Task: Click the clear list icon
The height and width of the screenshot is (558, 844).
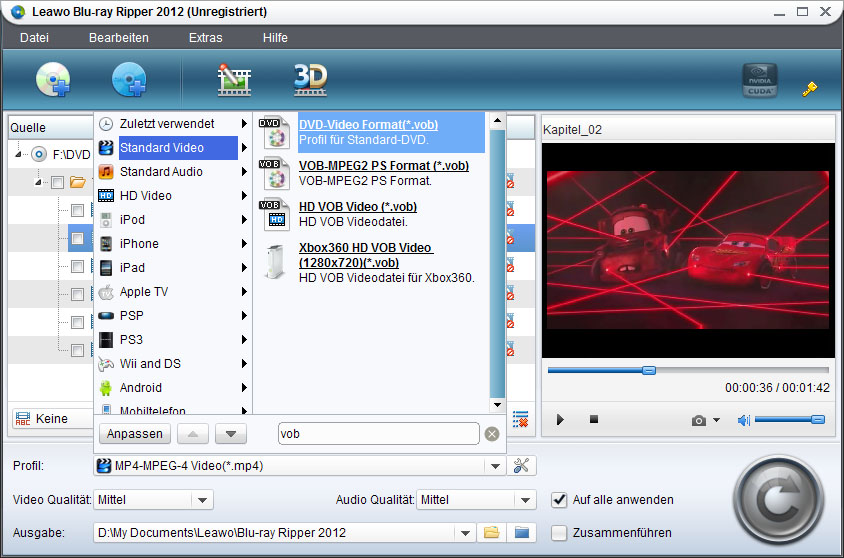Action: (521, 419)
